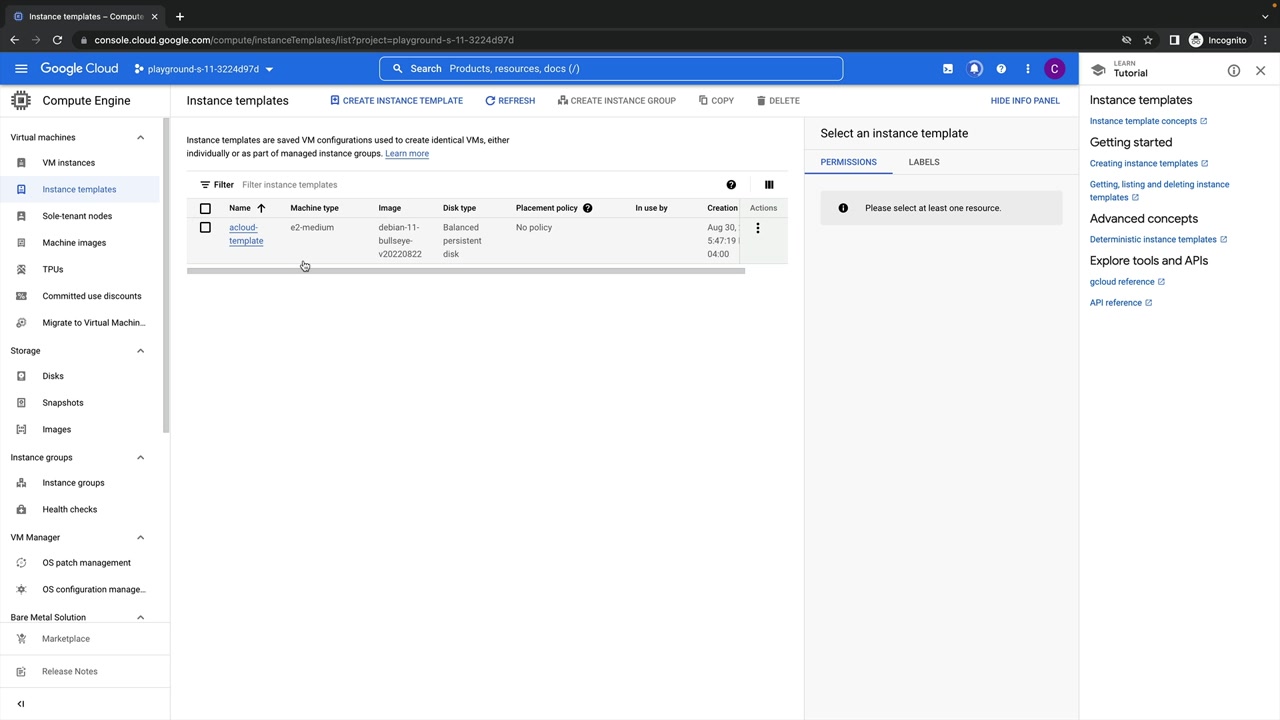Open Deterministic instance templates link

(1158, 240)
